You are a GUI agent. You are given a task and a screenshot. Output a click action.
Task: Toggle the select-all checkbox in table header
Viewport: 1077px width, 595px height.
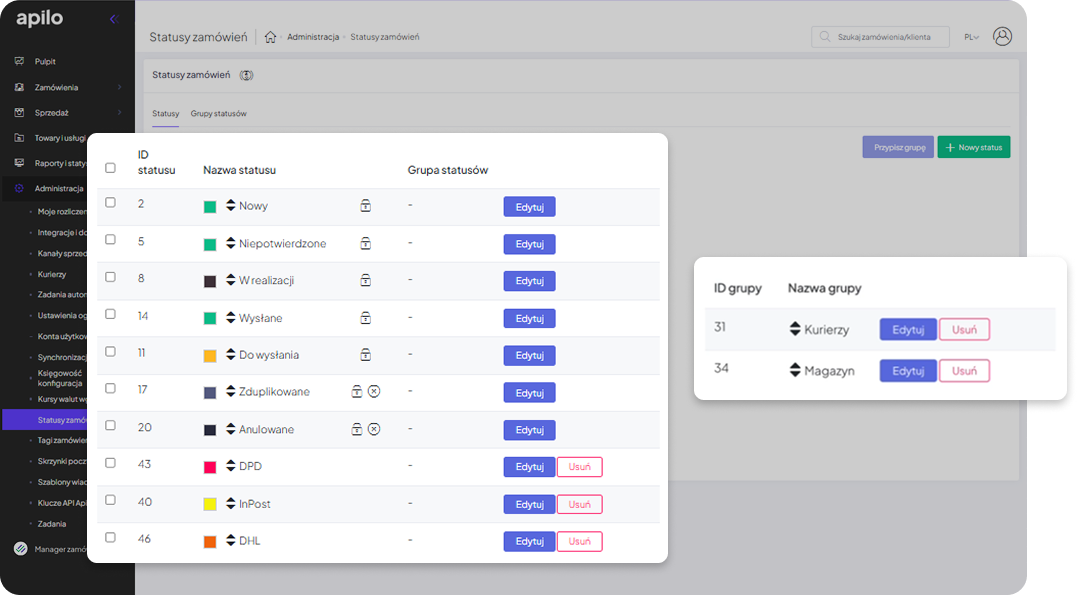click(x=111, y=169)
